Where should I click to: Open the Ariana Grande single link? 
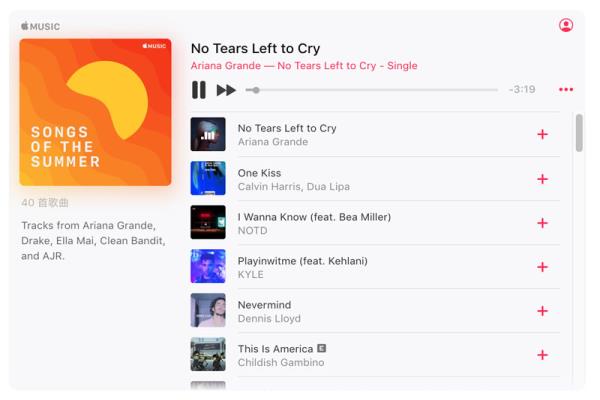pos(304,66)
